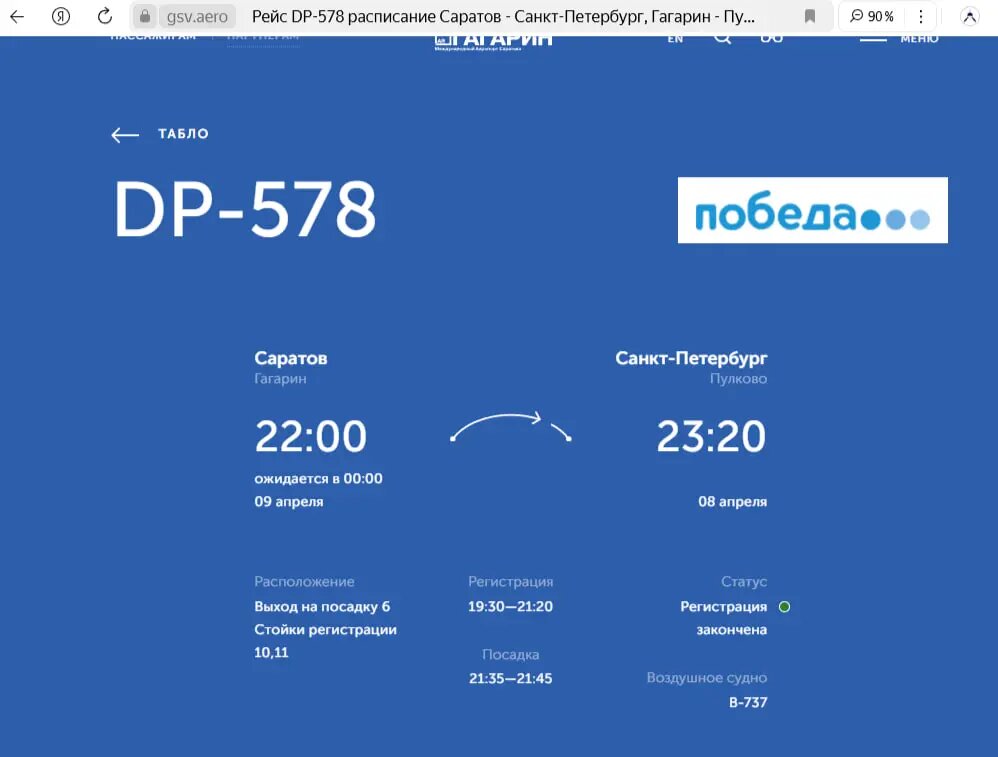The width and height of the screenshot is (998, 757).
Task: Go back with the browser back arrow
Action: 17,16
